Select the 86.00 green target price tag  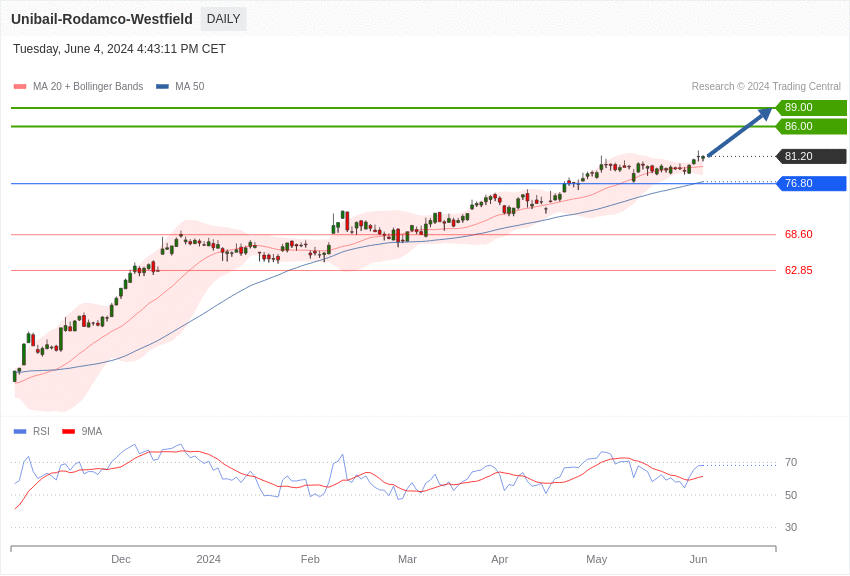811,127
